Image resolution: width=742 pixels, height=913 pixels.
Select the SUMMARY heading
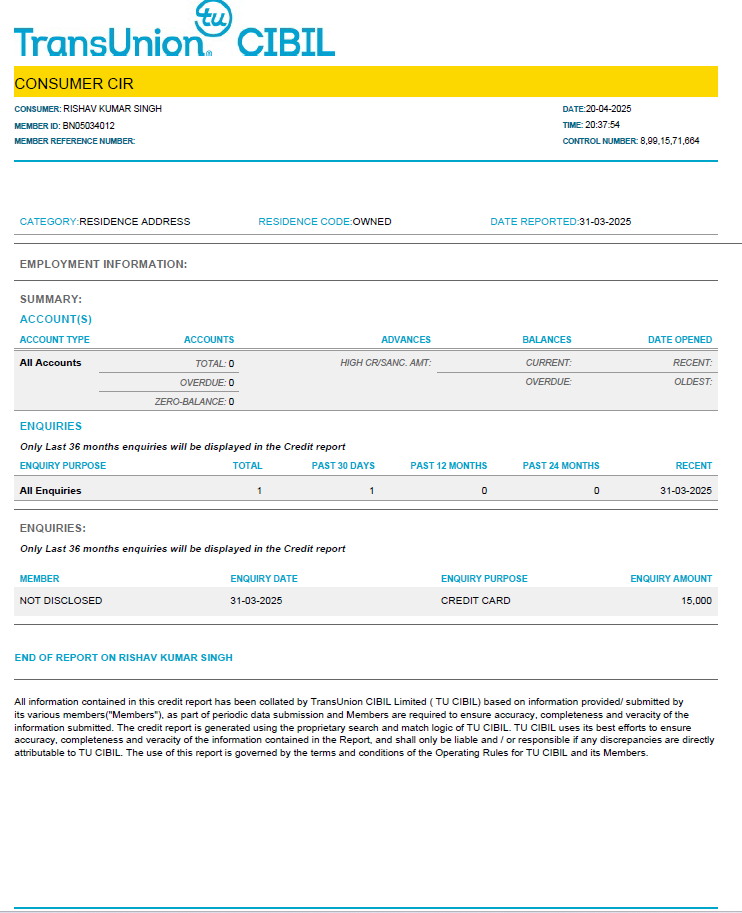tap(51, 299)
